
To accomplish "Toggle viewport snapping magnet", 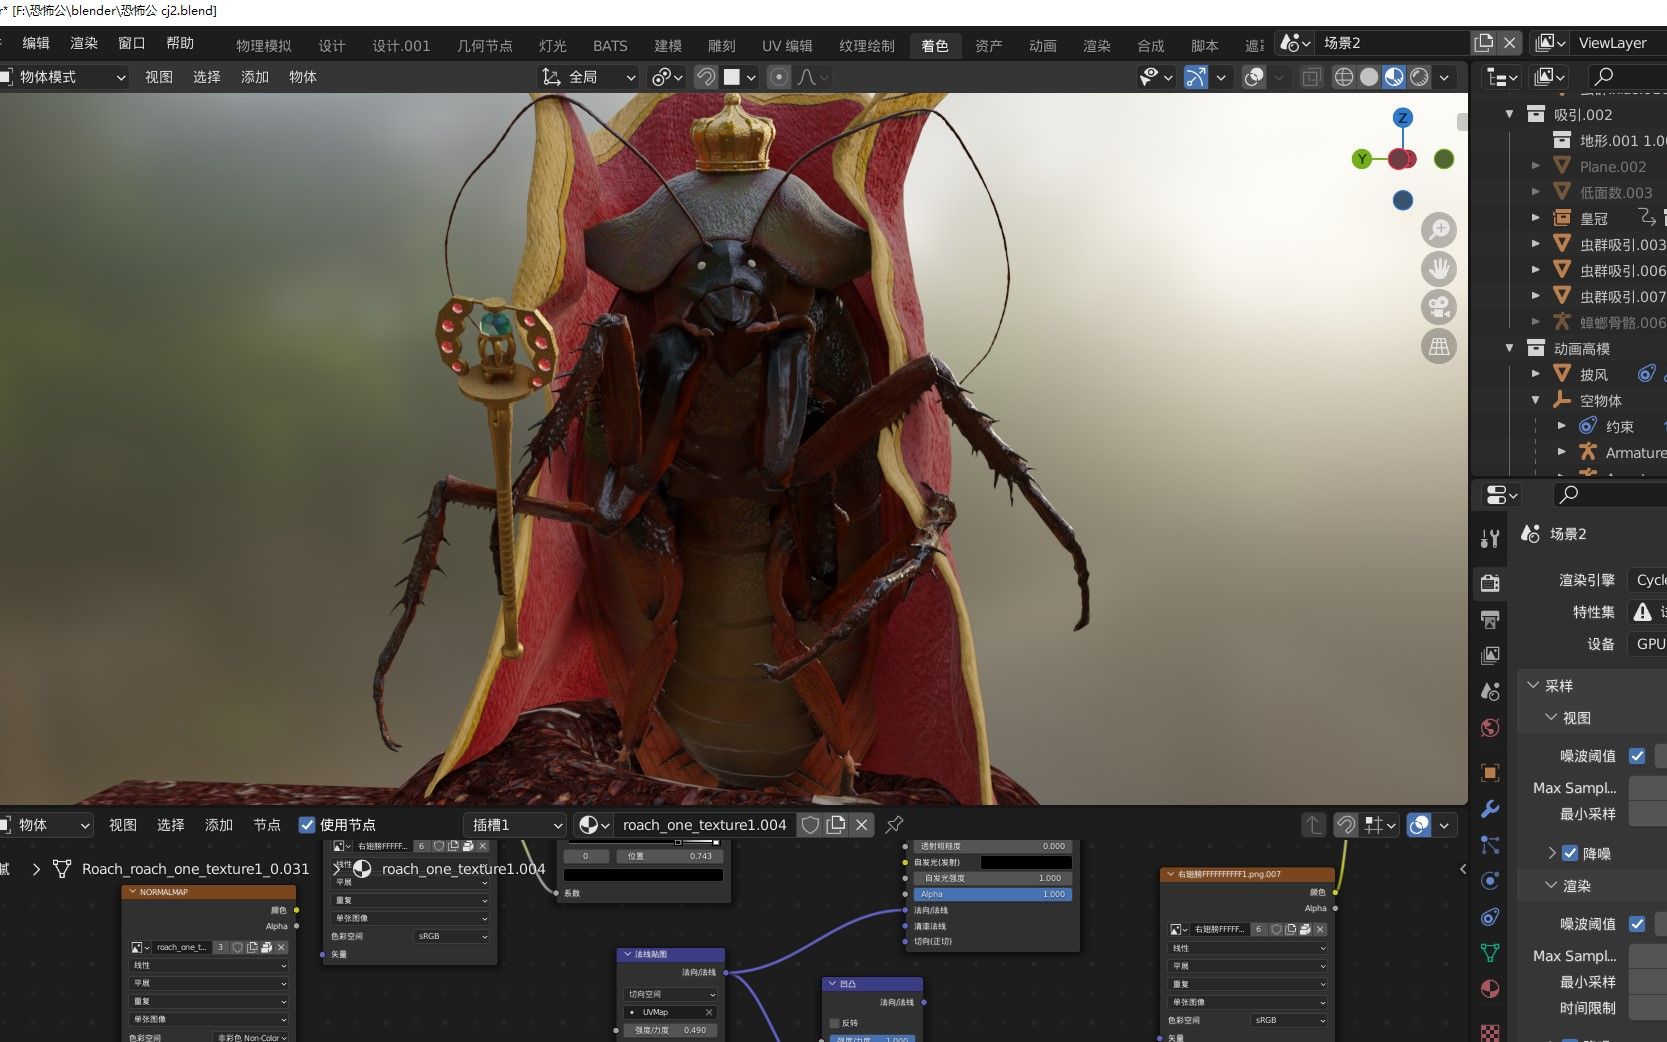I will pyautogui.click(x=706, y=77).
